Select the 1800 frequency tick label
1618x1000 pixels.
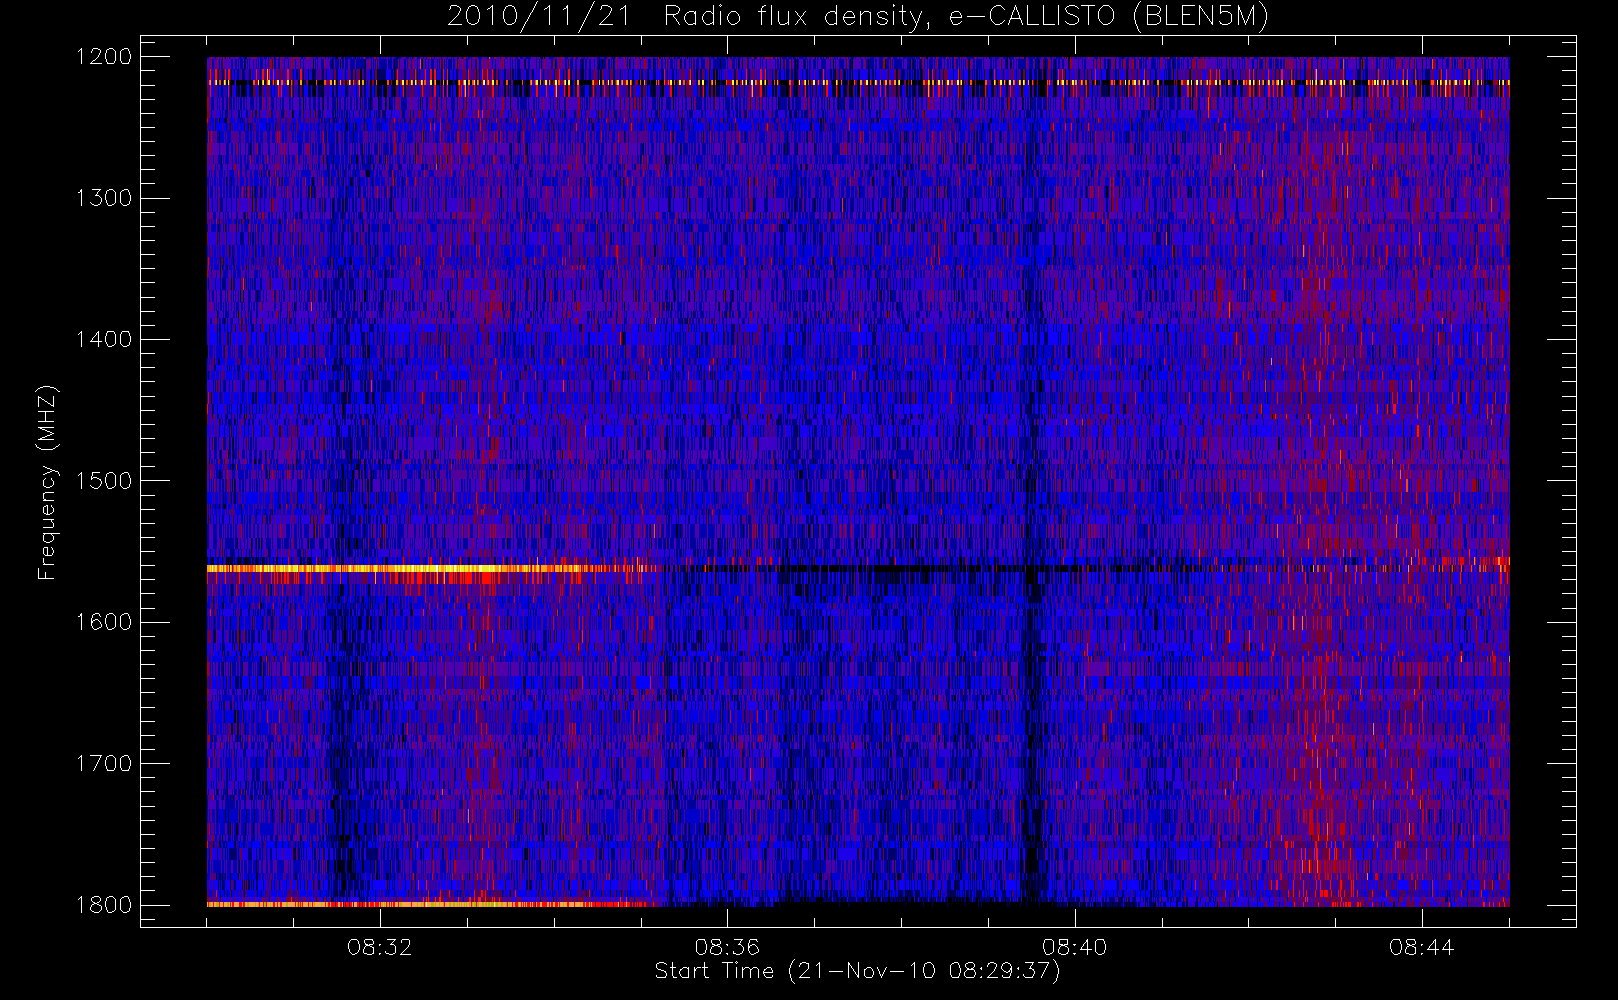104,905
